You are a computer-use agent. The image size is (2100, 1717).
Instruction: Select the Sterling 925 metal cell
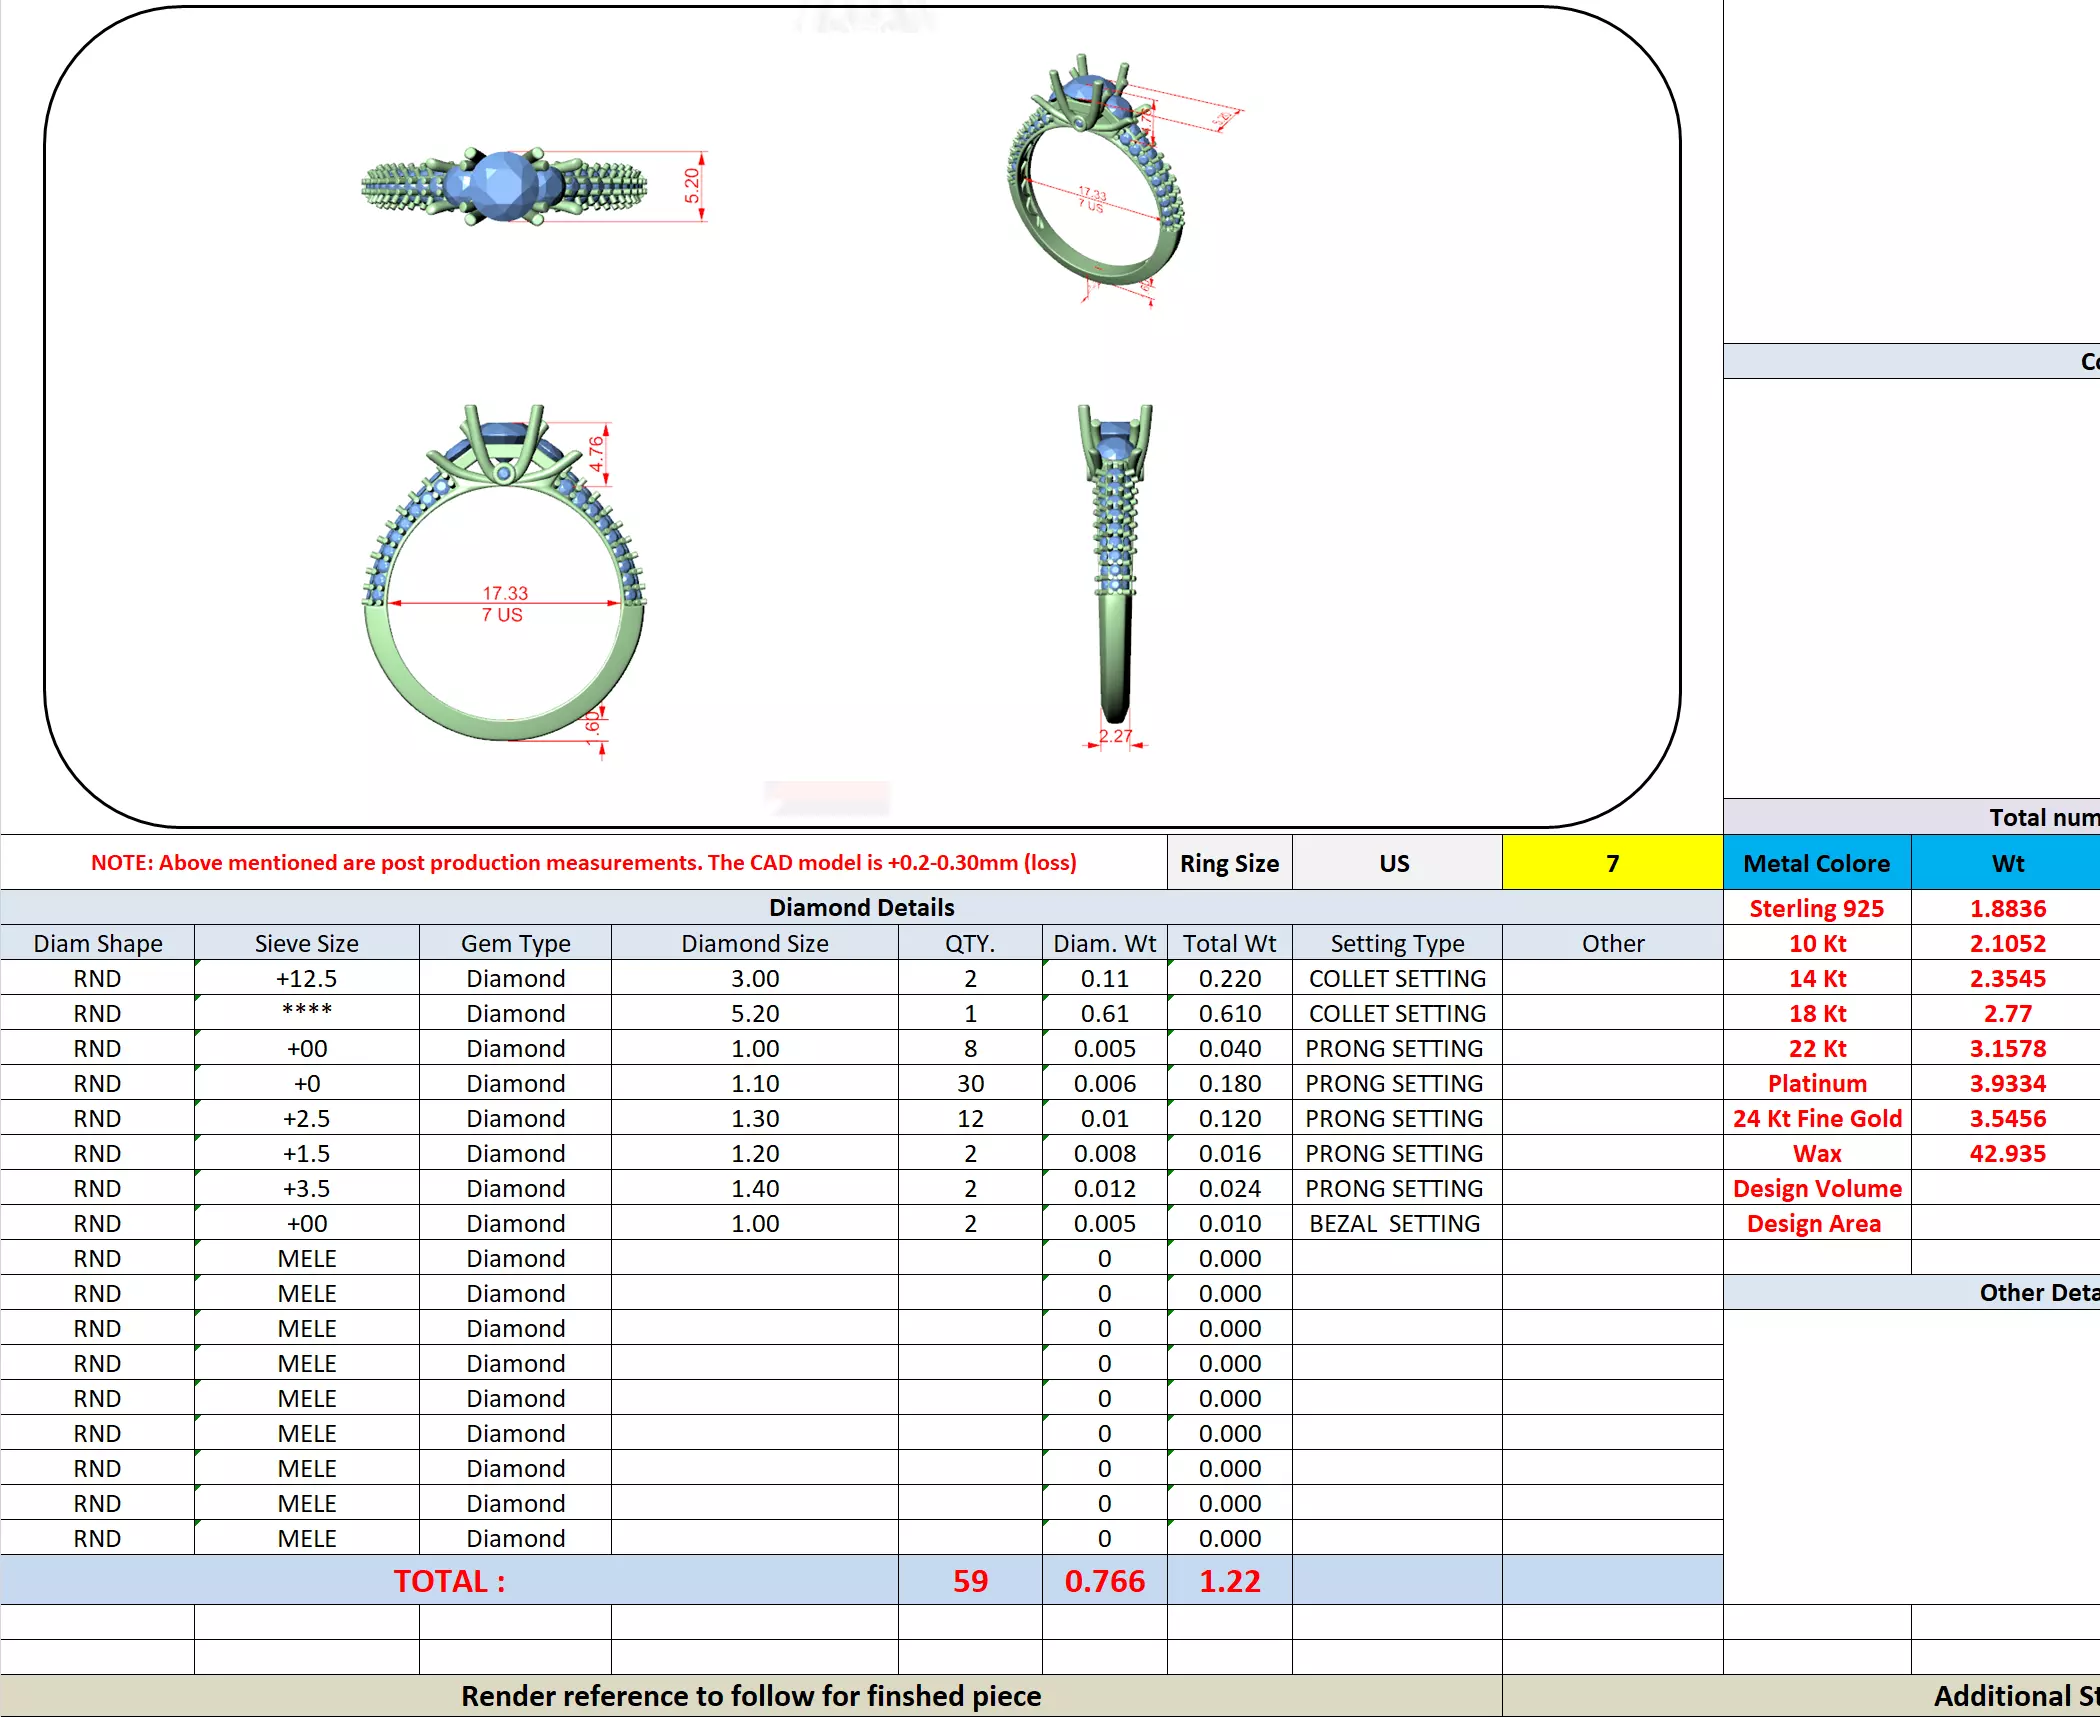(x=1816, y=908)
